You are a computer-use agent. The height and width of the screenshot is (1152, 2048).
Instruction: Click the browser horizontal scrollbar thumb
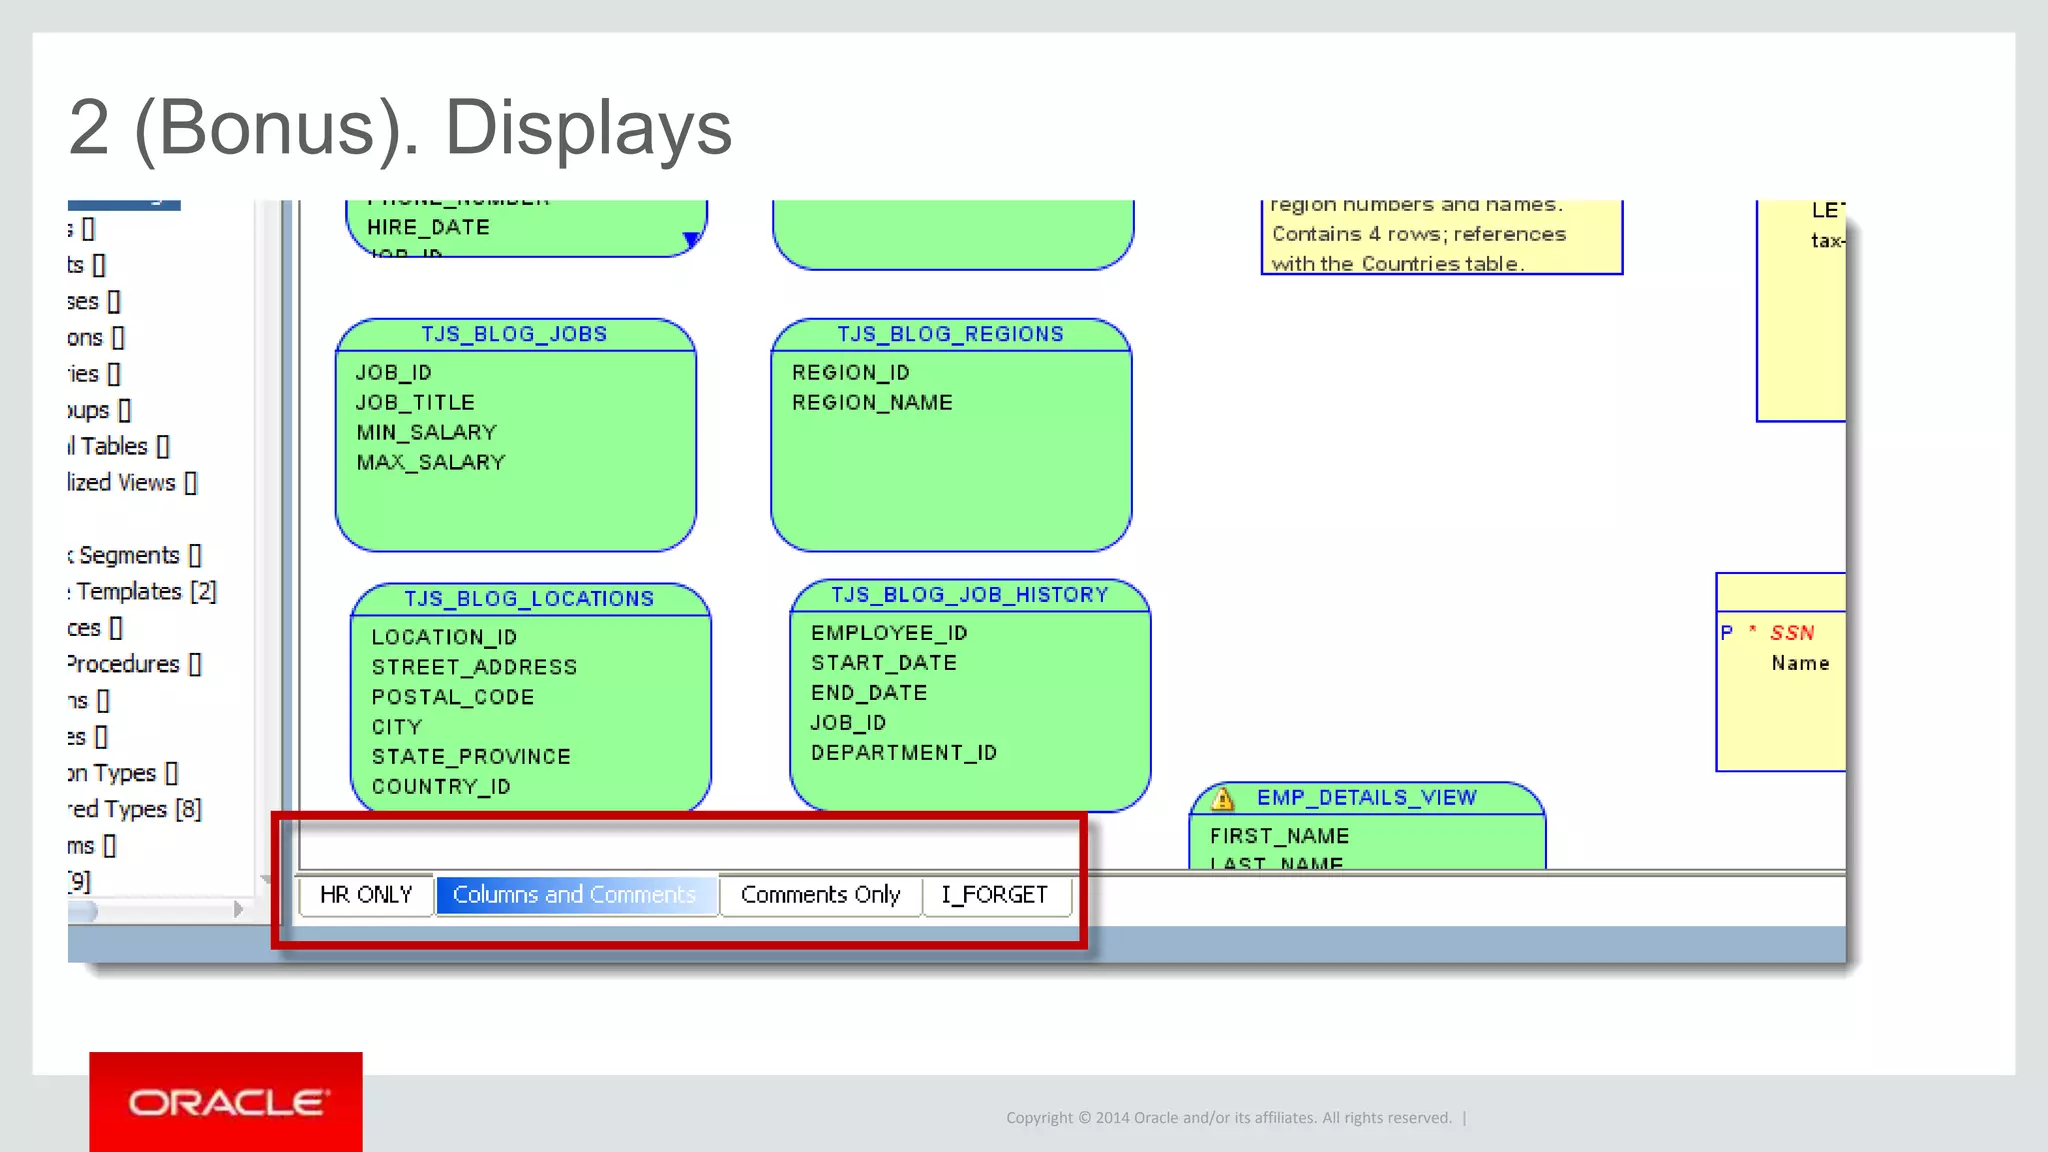click(x=82, y=911)
